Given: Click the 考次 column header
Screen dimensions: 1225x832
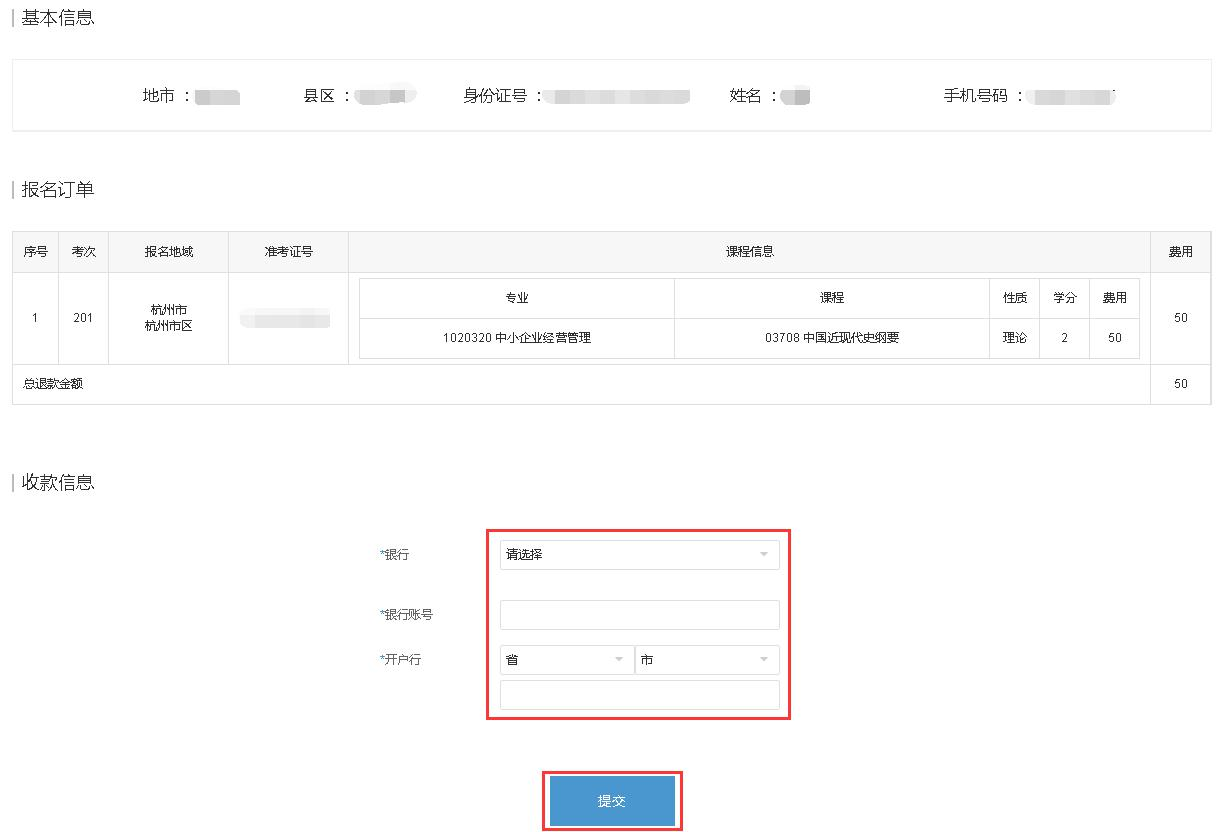Looking at the screenshot, I should coord(83,252).
